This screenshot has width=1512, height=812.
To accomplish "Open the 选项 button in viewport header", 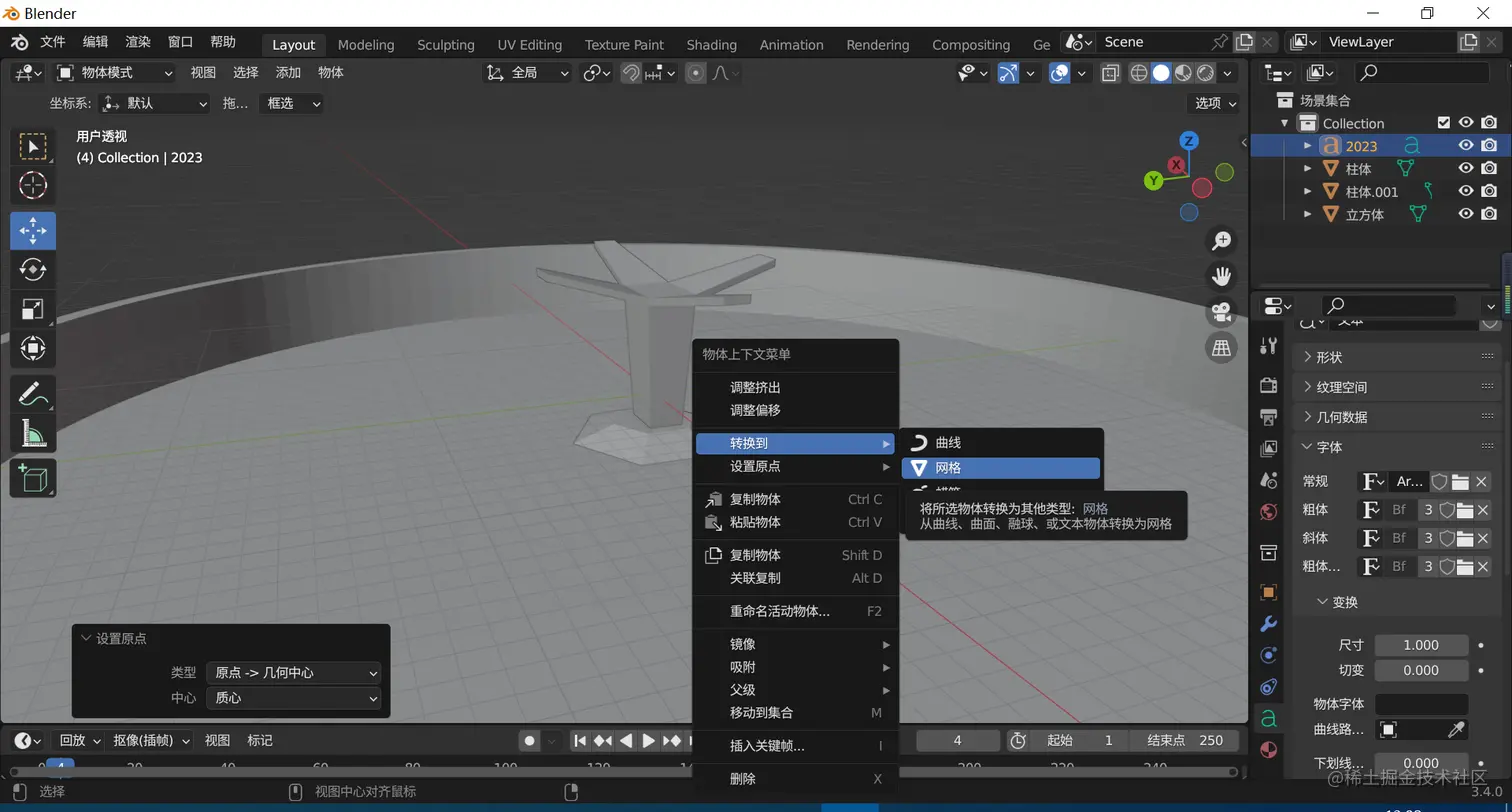I will coord(1215,103).
